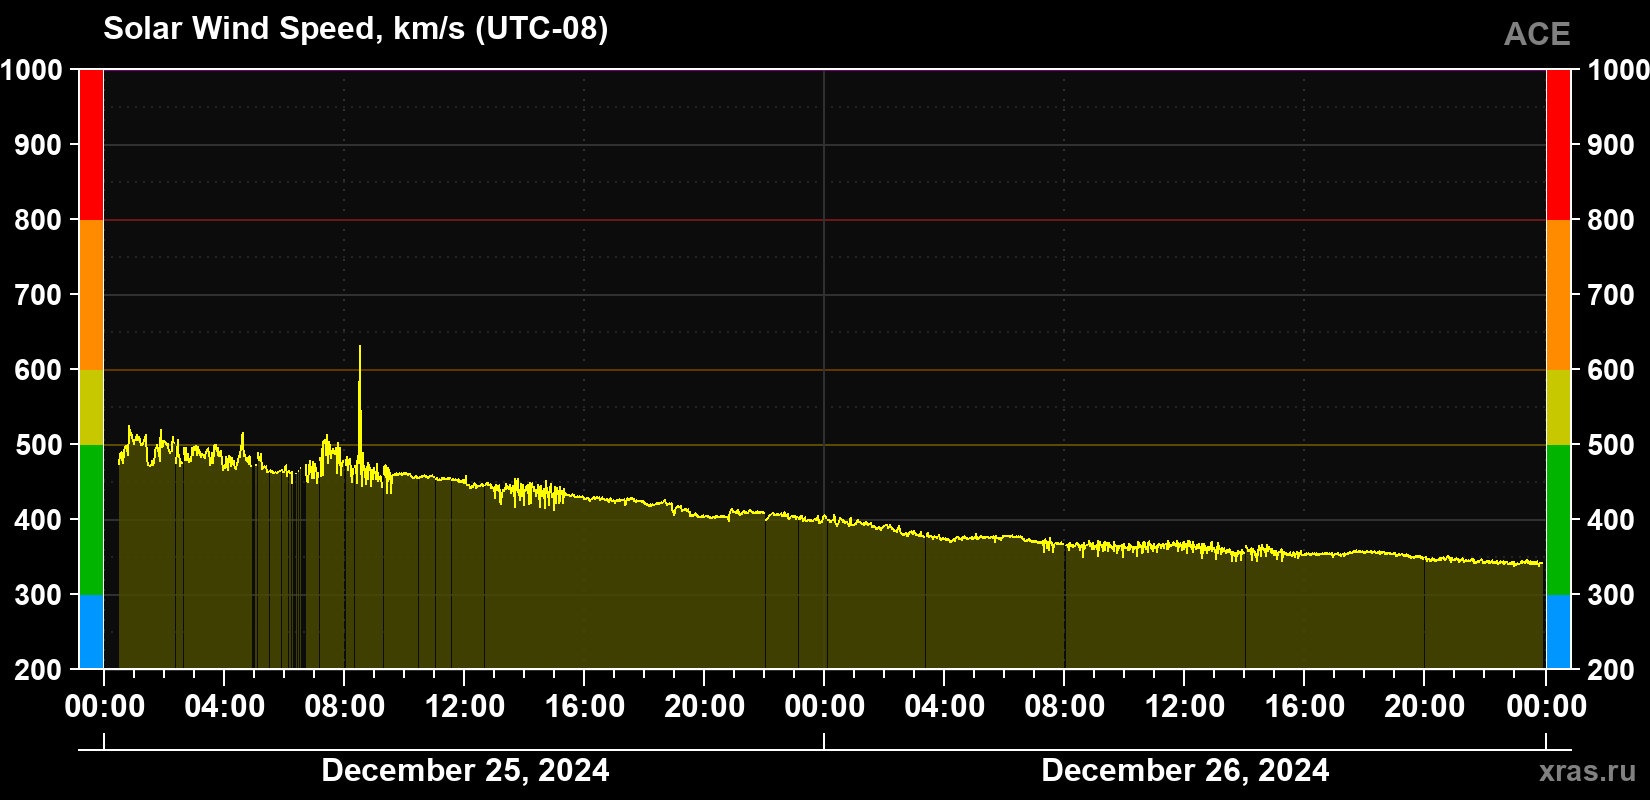The height and width of the screenshot is (800, 1650).
Task: Click the 600 label on left axis
Action: 39,370
